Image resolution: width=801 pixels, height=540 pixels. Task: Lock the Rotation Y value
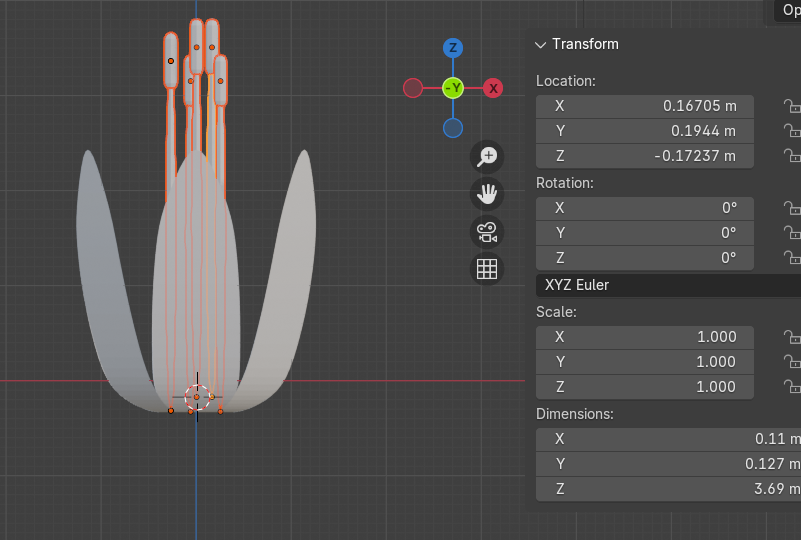pos(791,233)
